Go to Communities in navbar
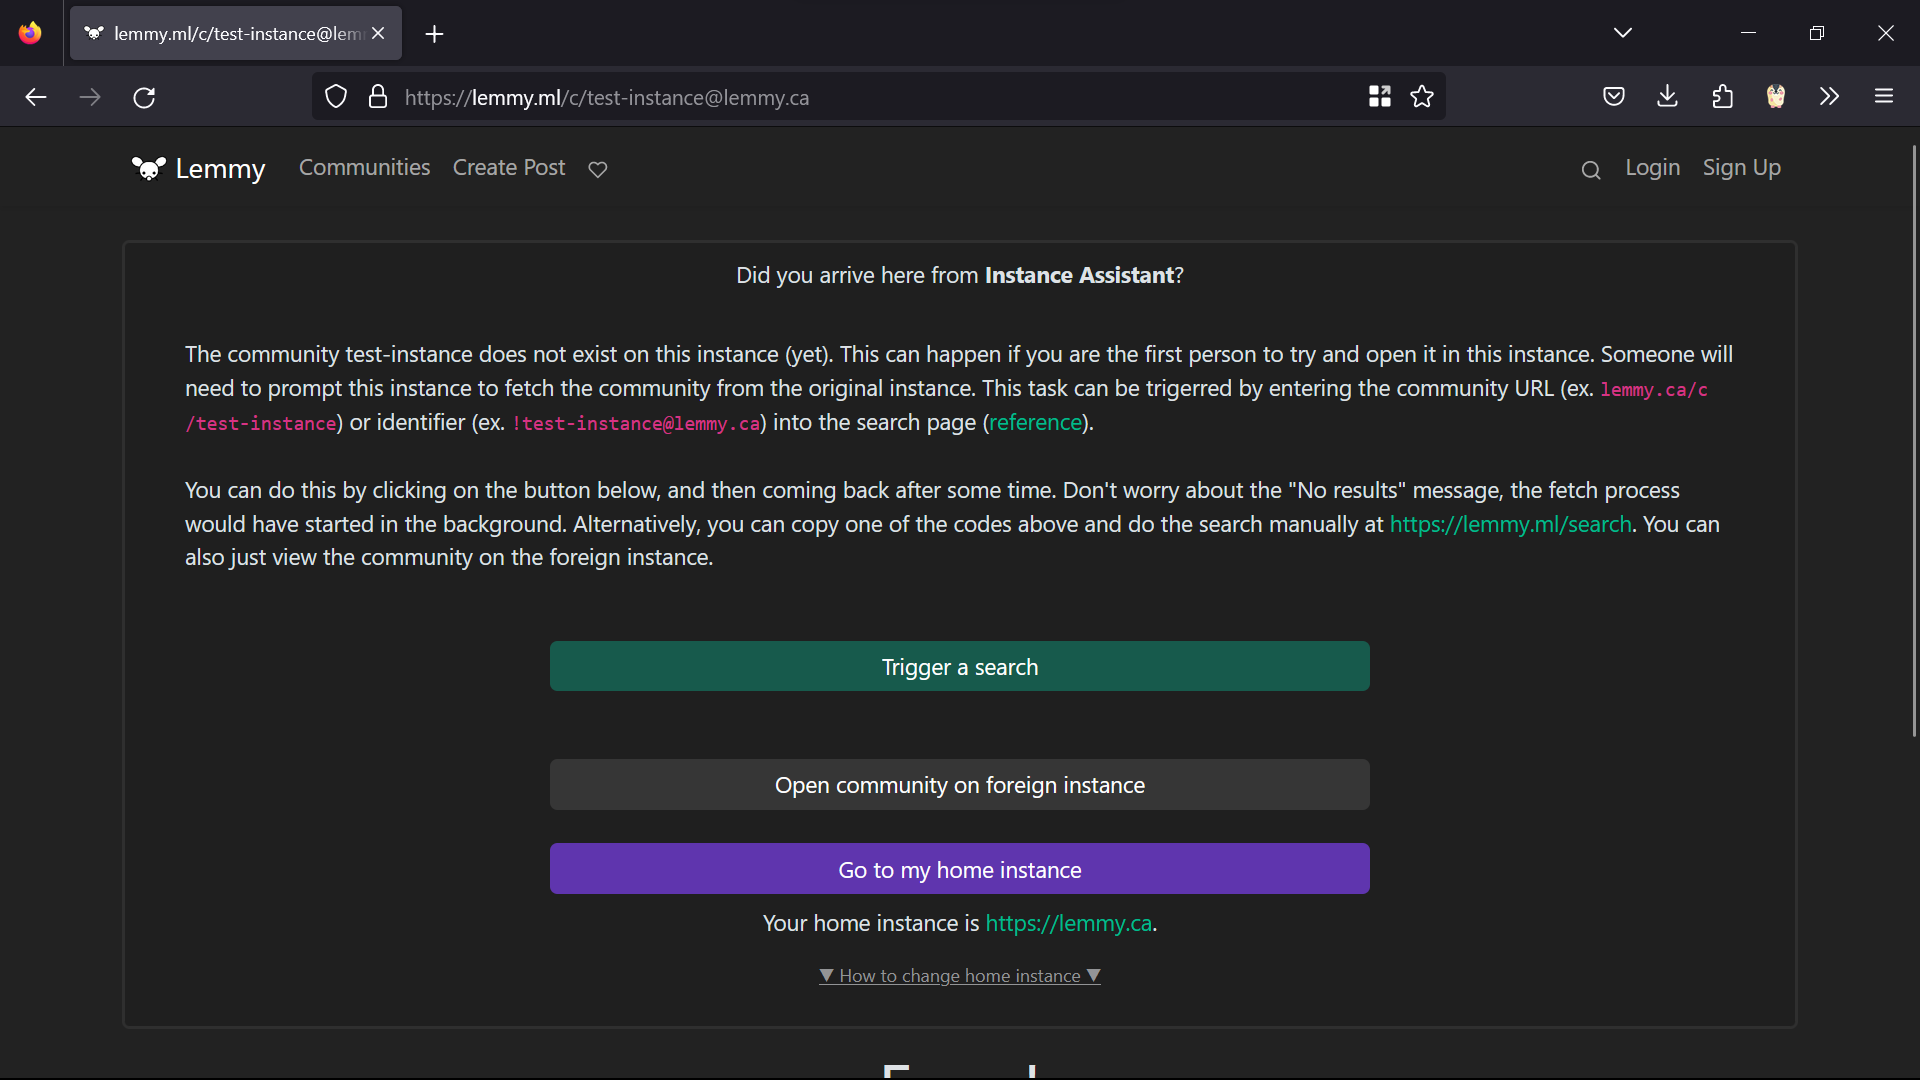This screenshot has width=1920, height=1080. coord(364,168)
